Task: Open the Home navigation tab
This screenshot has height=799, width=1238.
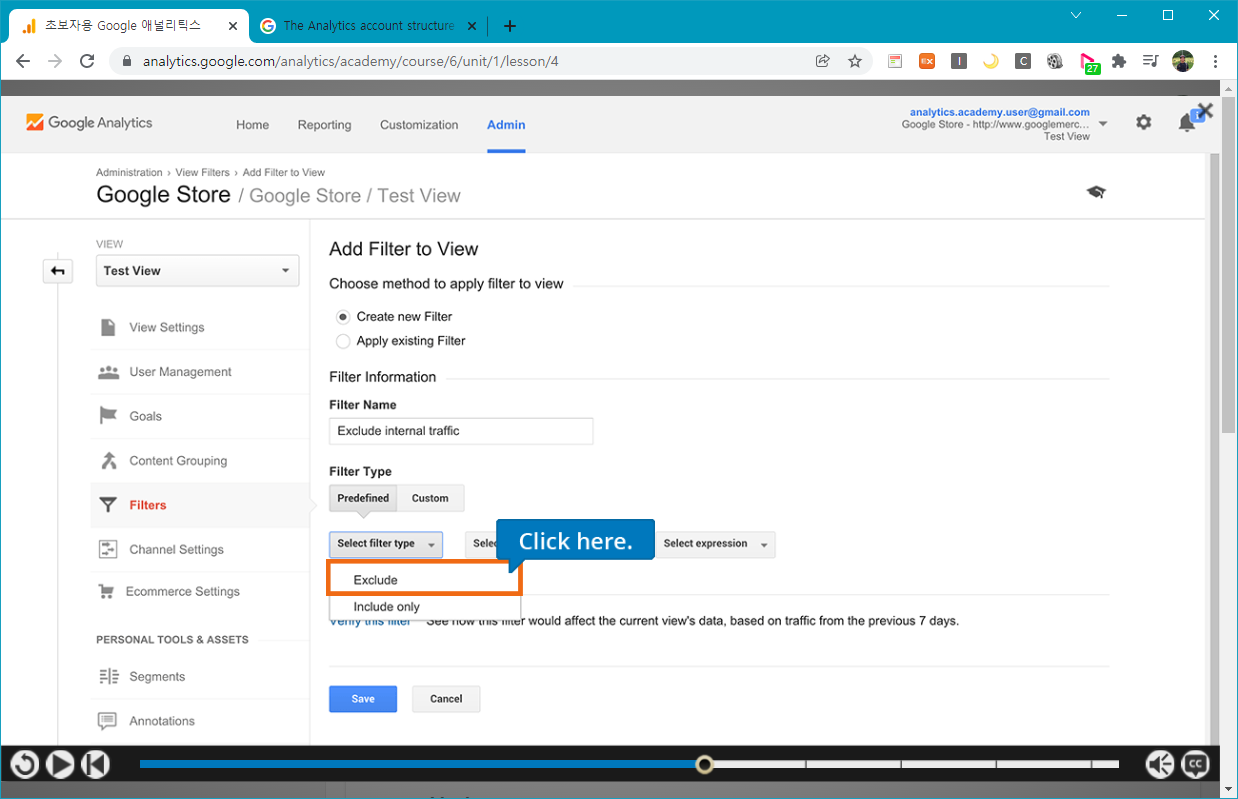Action: tap(252, 125)
